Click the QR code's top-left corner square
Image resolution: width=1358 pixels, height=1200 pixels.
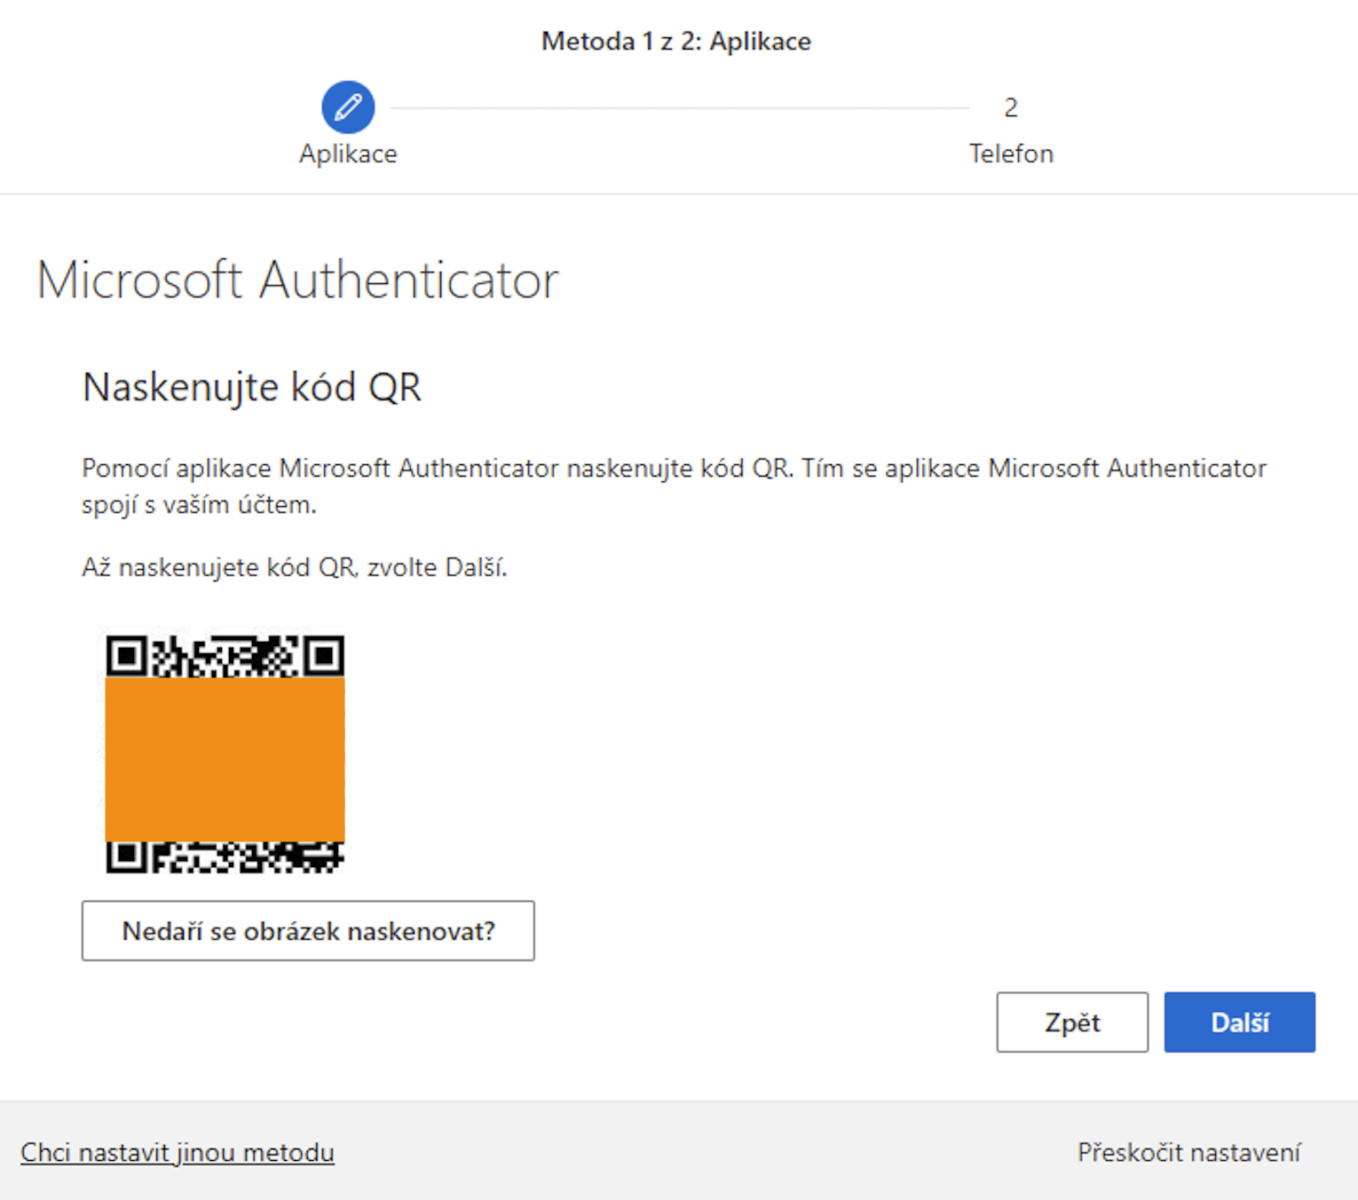point(126,656)
